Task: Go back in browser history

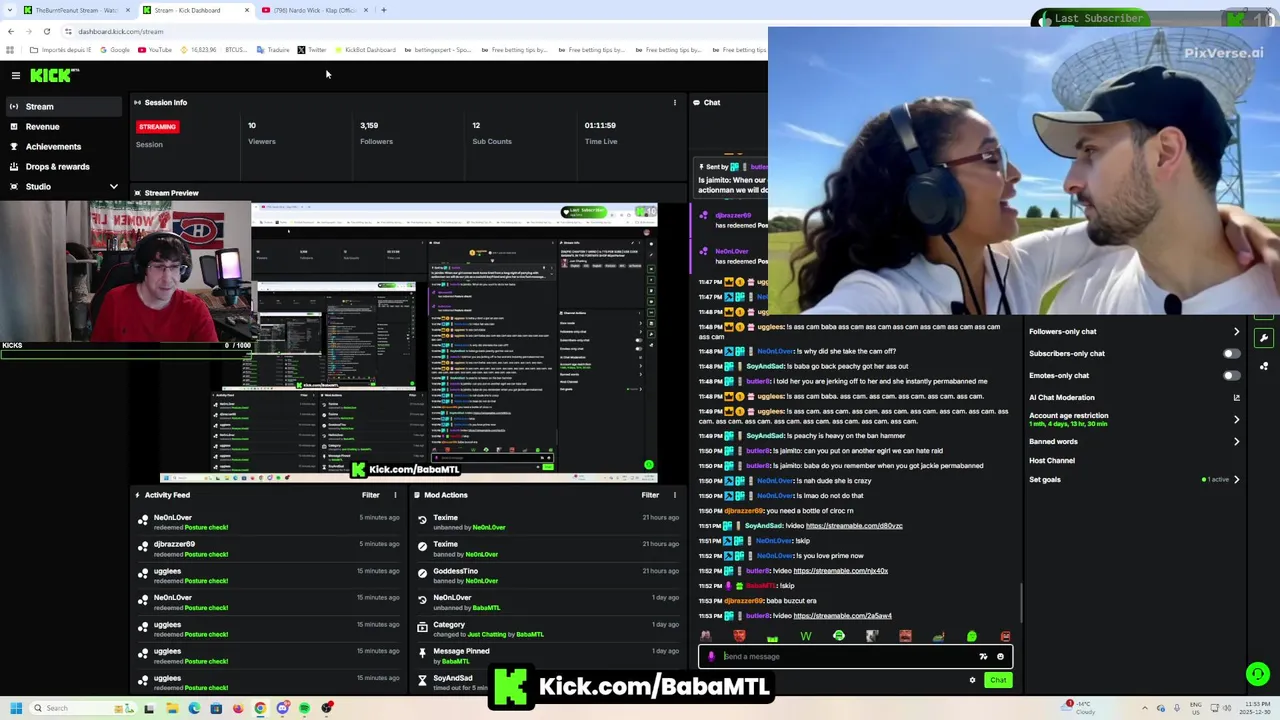Action: click(11, 31)
